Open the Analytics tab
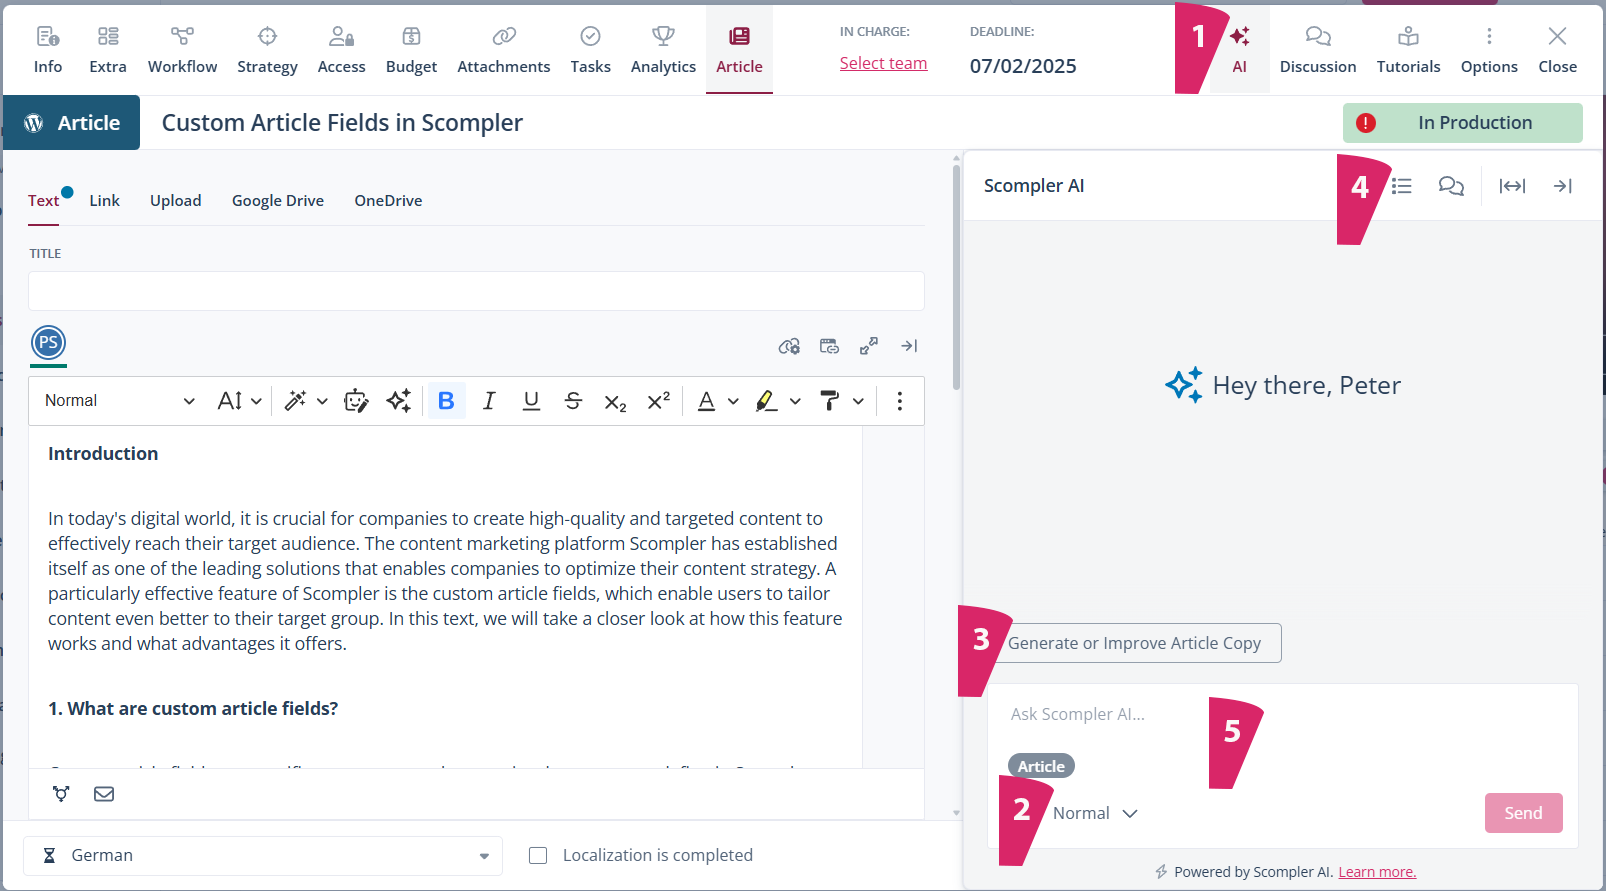The width and height of the screenshot is (1606, 891). tap(663, 49)
